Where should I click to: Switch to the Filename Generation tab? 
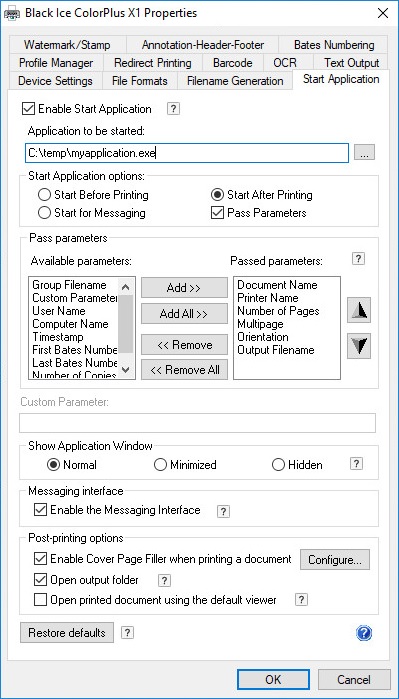[235, 81]
